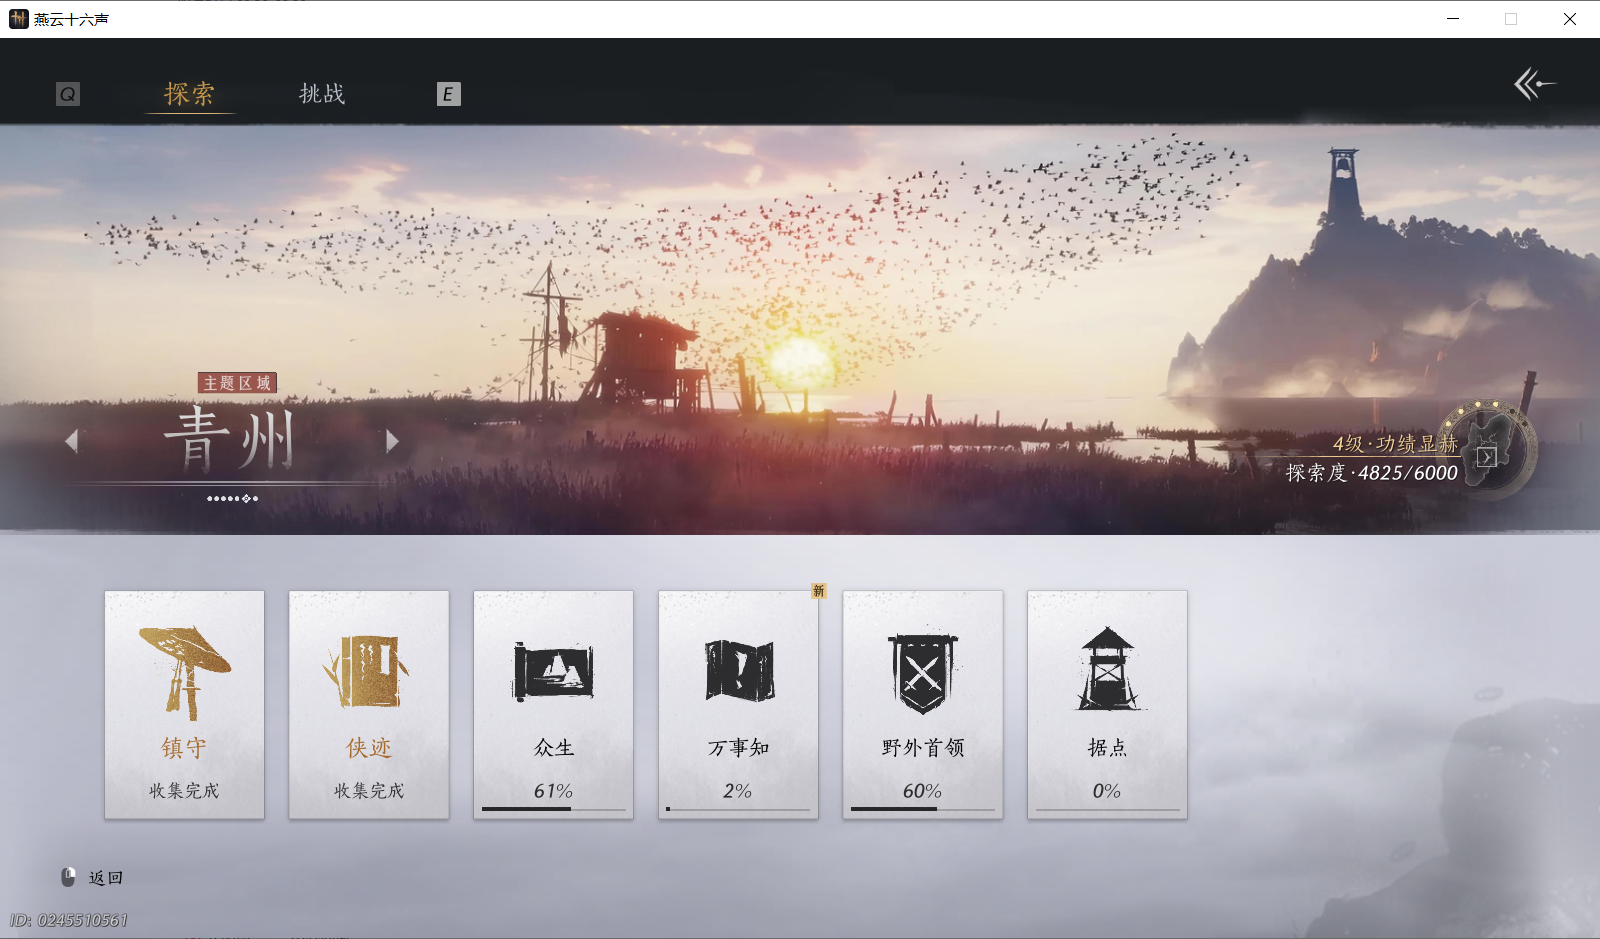The width and height of the screenshot is (1600, 939).
Task: Click the 众生 61% progress bar
Action: tap(553, 809)
